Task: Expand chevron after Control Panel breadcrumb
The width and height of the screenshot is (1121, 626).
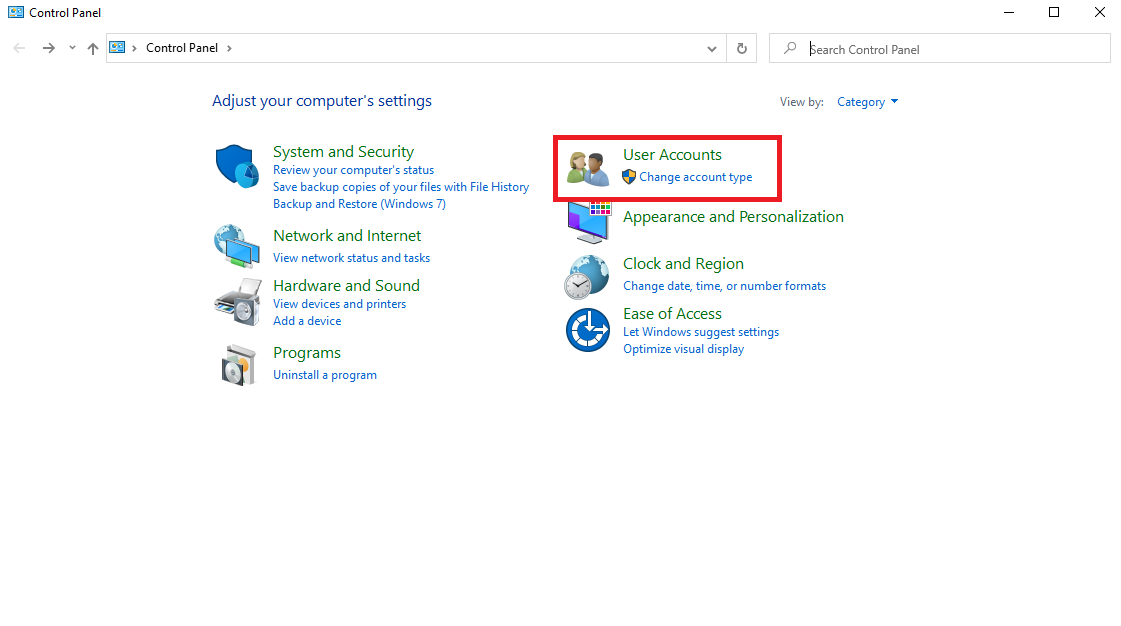Action: [x=229, y=48]
